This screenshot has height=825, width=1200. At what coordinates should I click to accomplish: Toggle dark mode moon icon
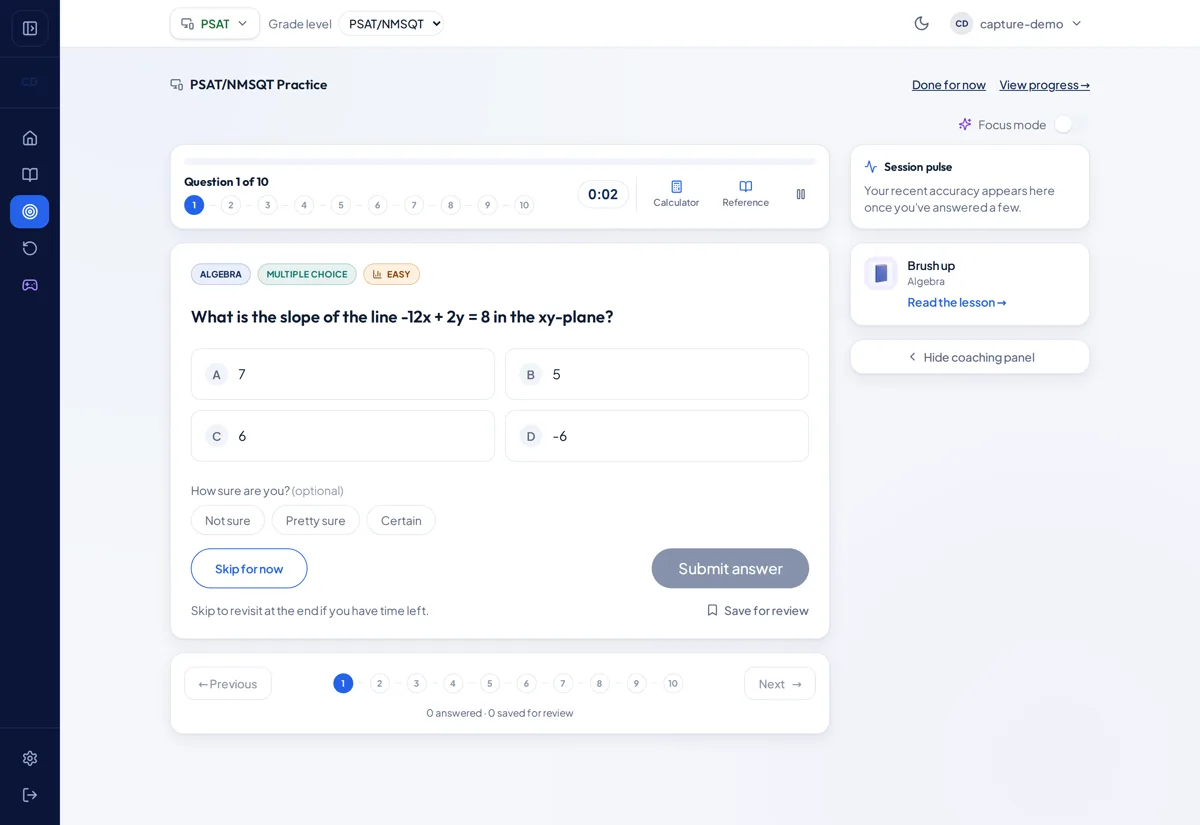pos(921,23)
